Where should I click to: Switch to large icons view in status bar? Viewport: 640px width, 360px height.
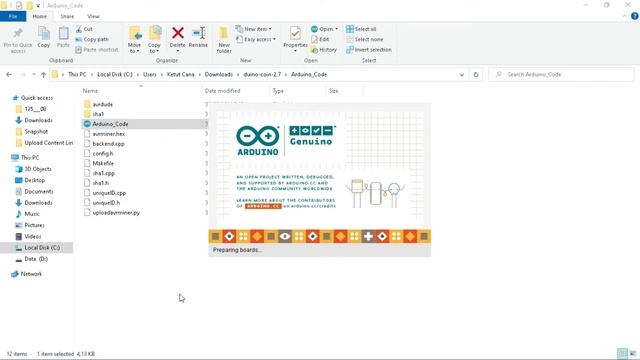coord(633,353)
